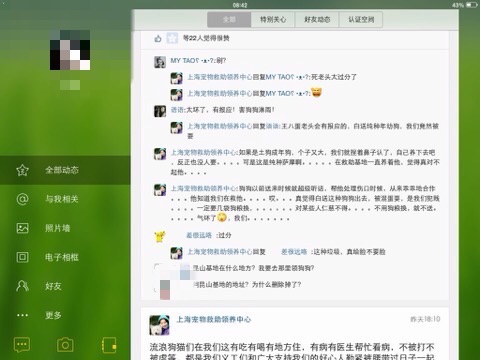
Task: Open 差很远咯 commenter name link
Action: [x=199, y=235]
